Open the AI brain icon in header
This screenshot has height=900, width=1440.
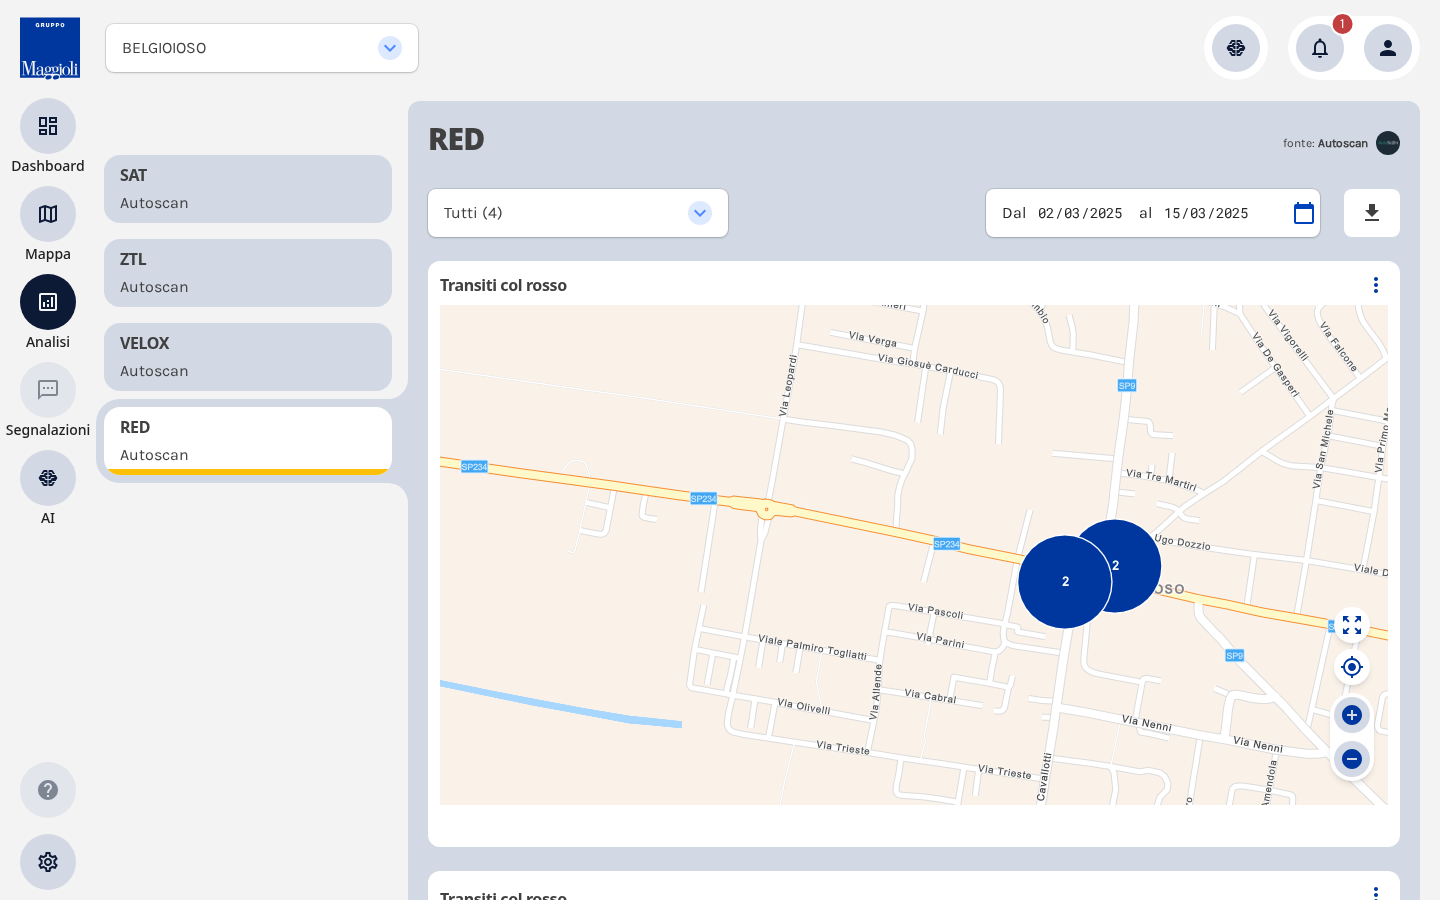[x=1236, y=48]
